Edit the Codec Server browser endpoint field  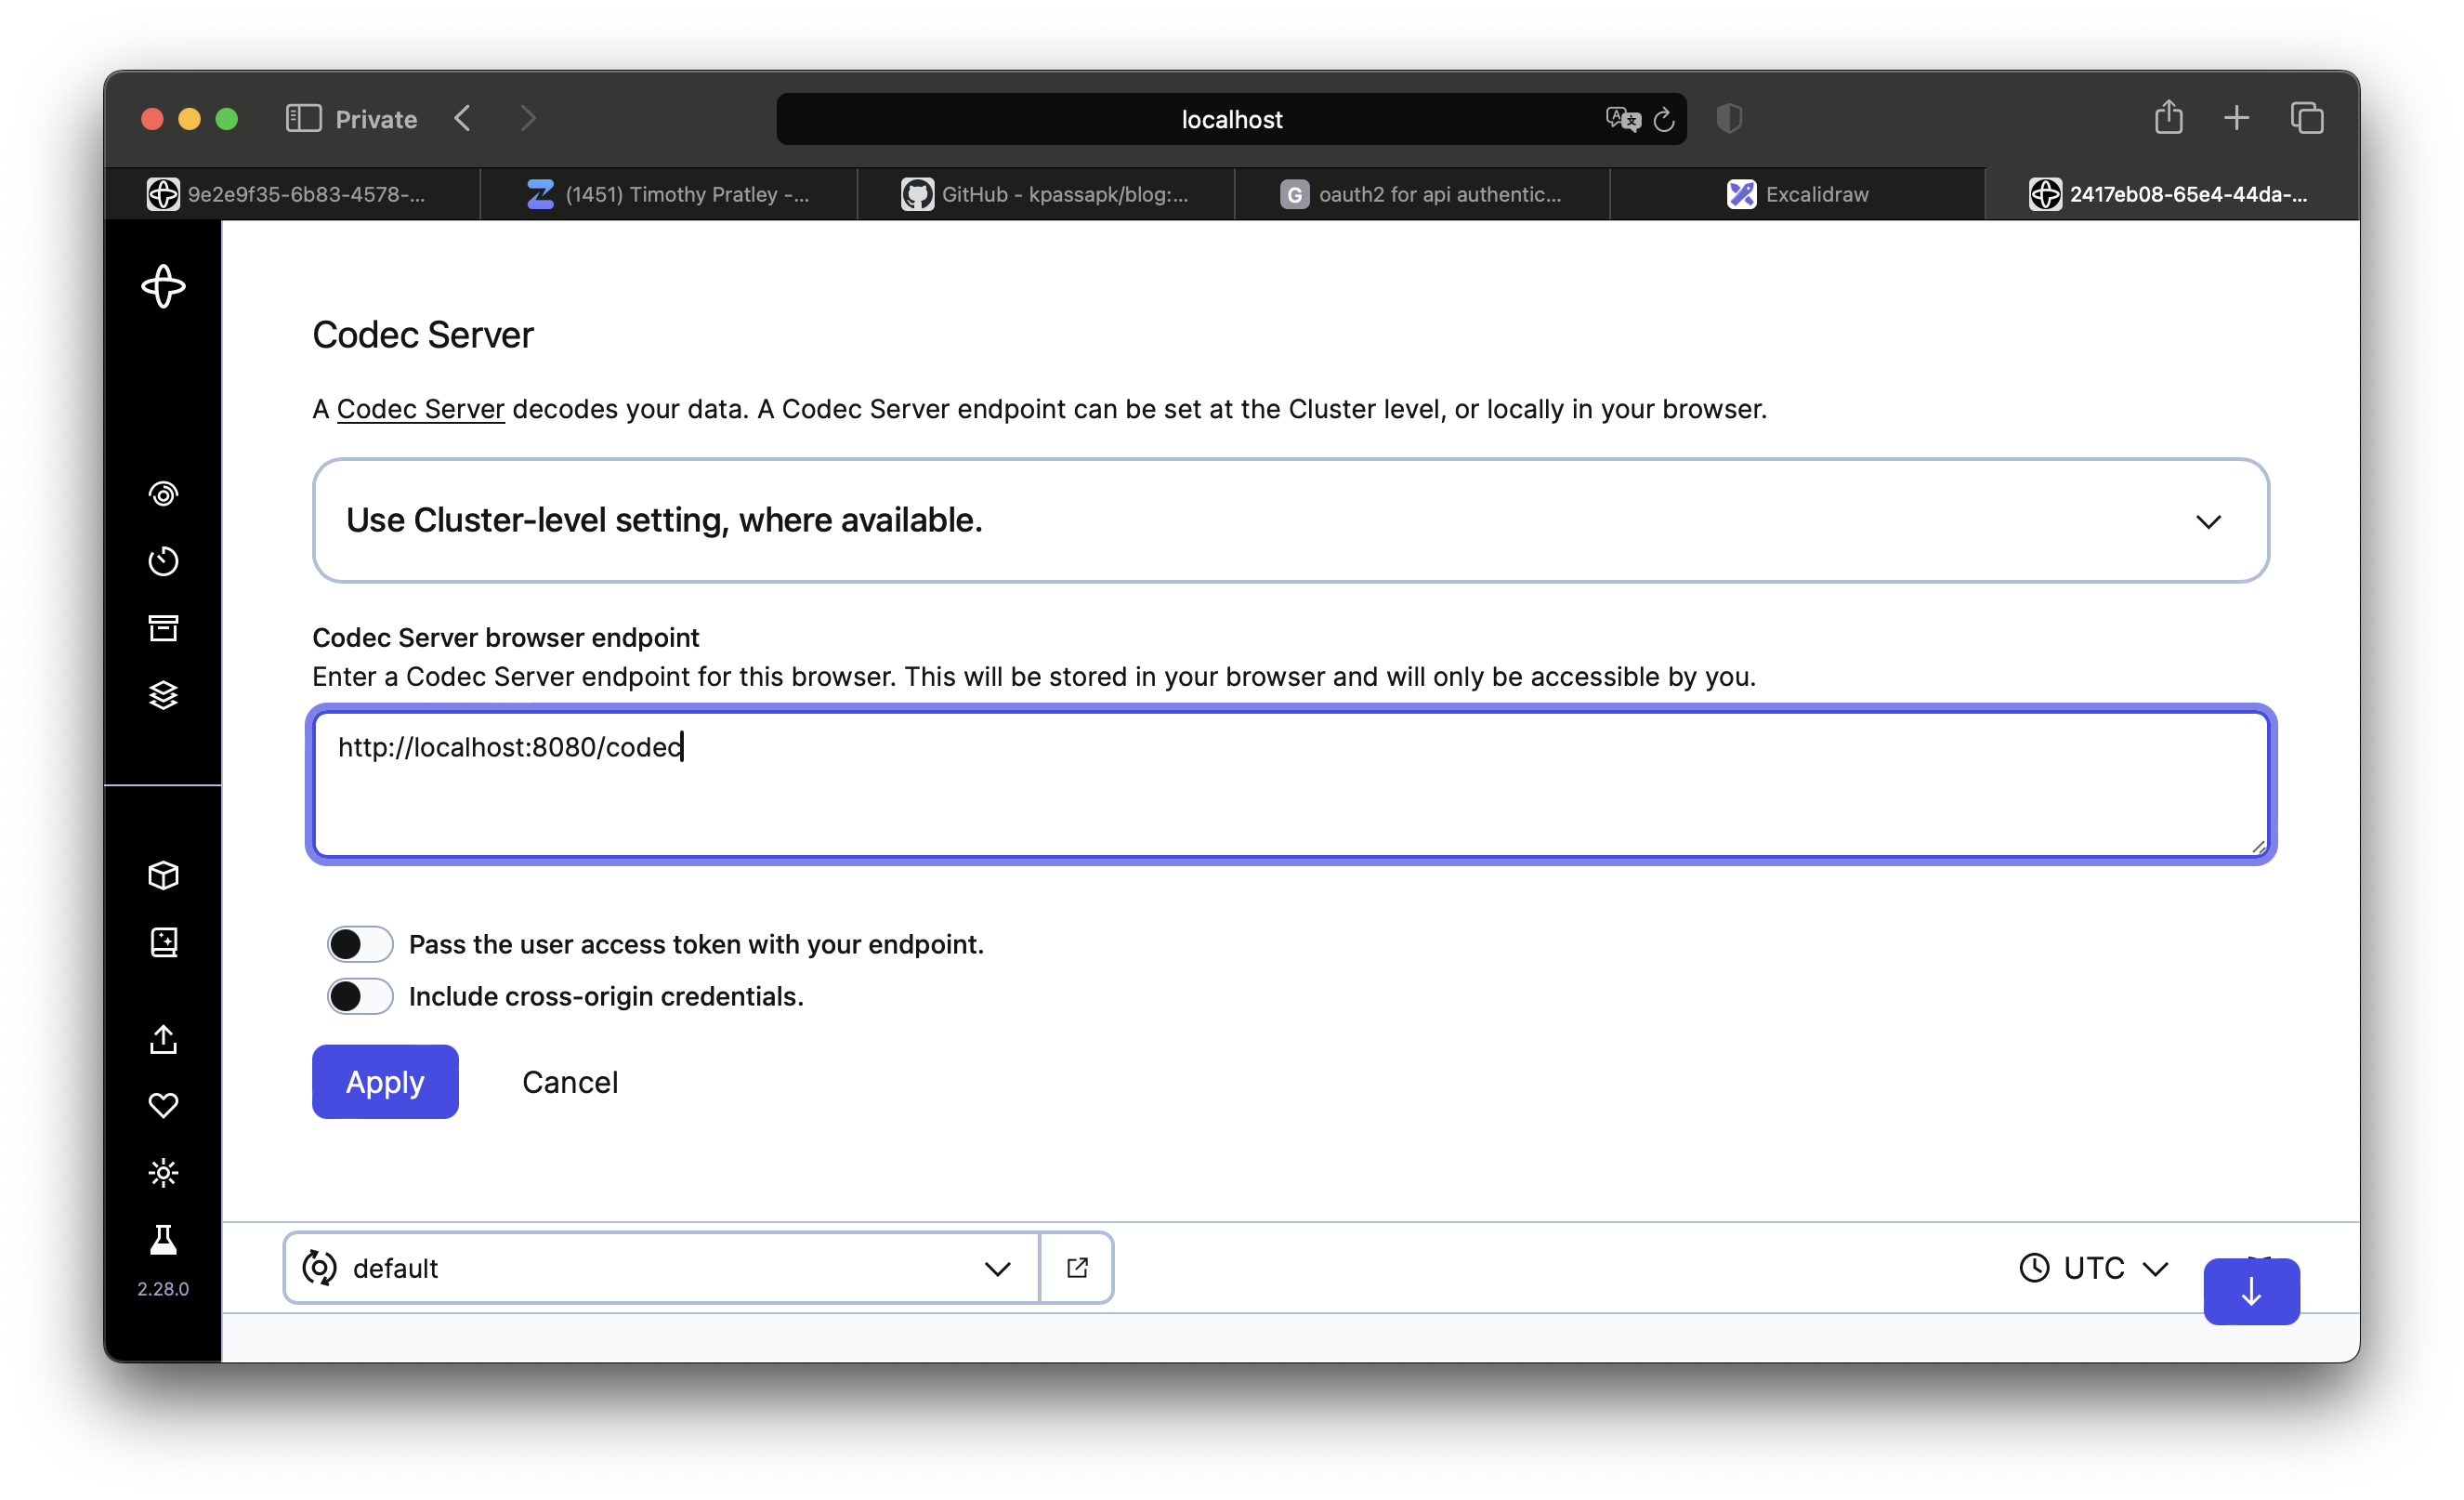click(x=1289, y=782)
